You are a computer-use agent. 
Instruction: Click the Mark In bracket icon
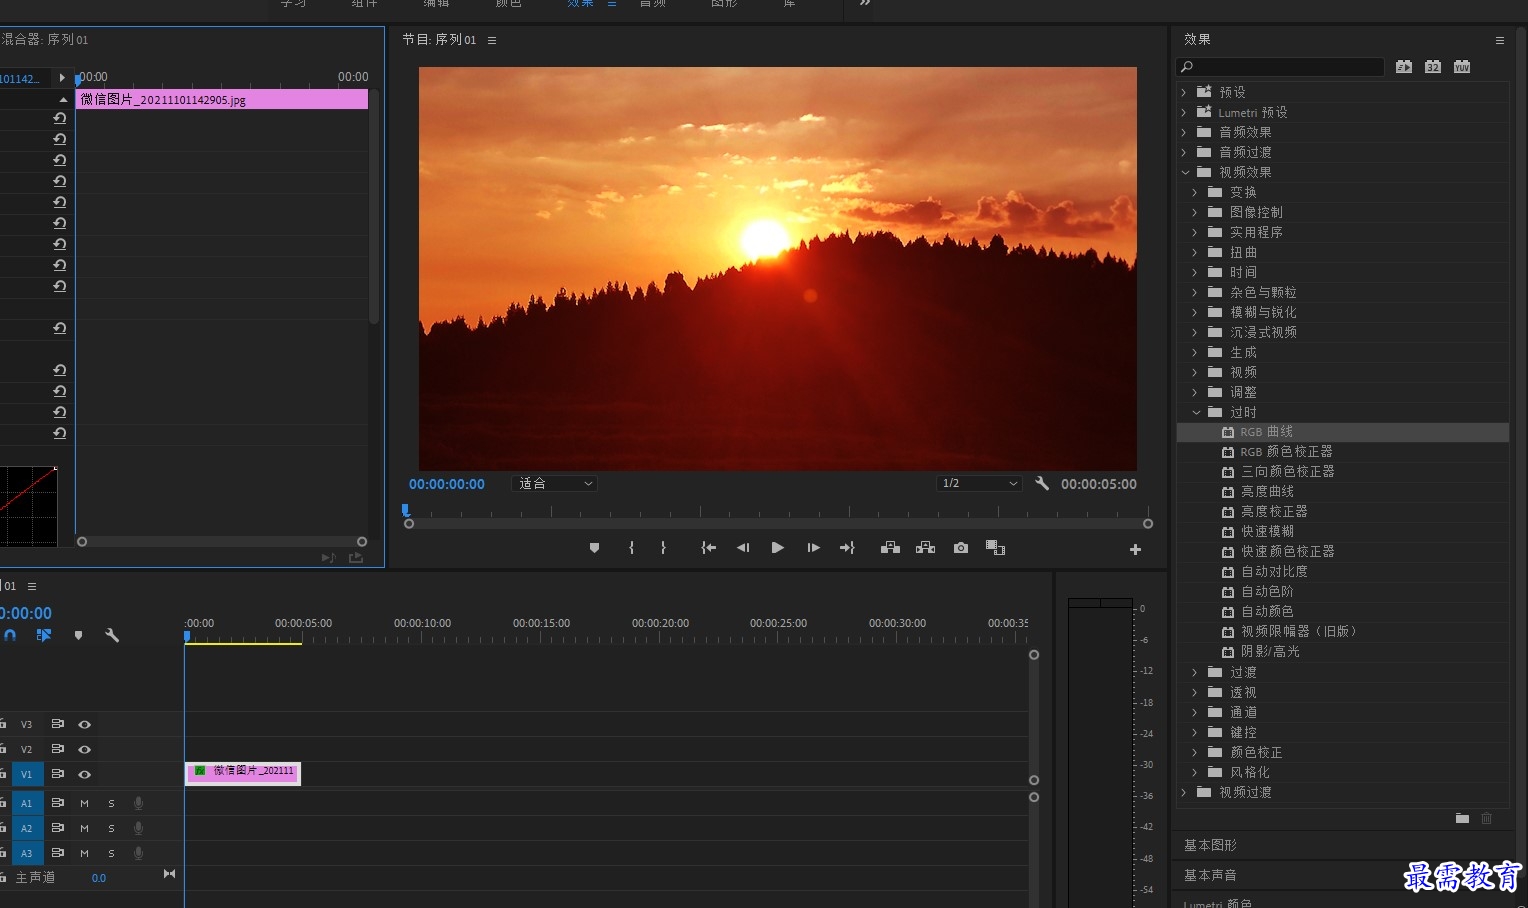click(x=631, y=548)
